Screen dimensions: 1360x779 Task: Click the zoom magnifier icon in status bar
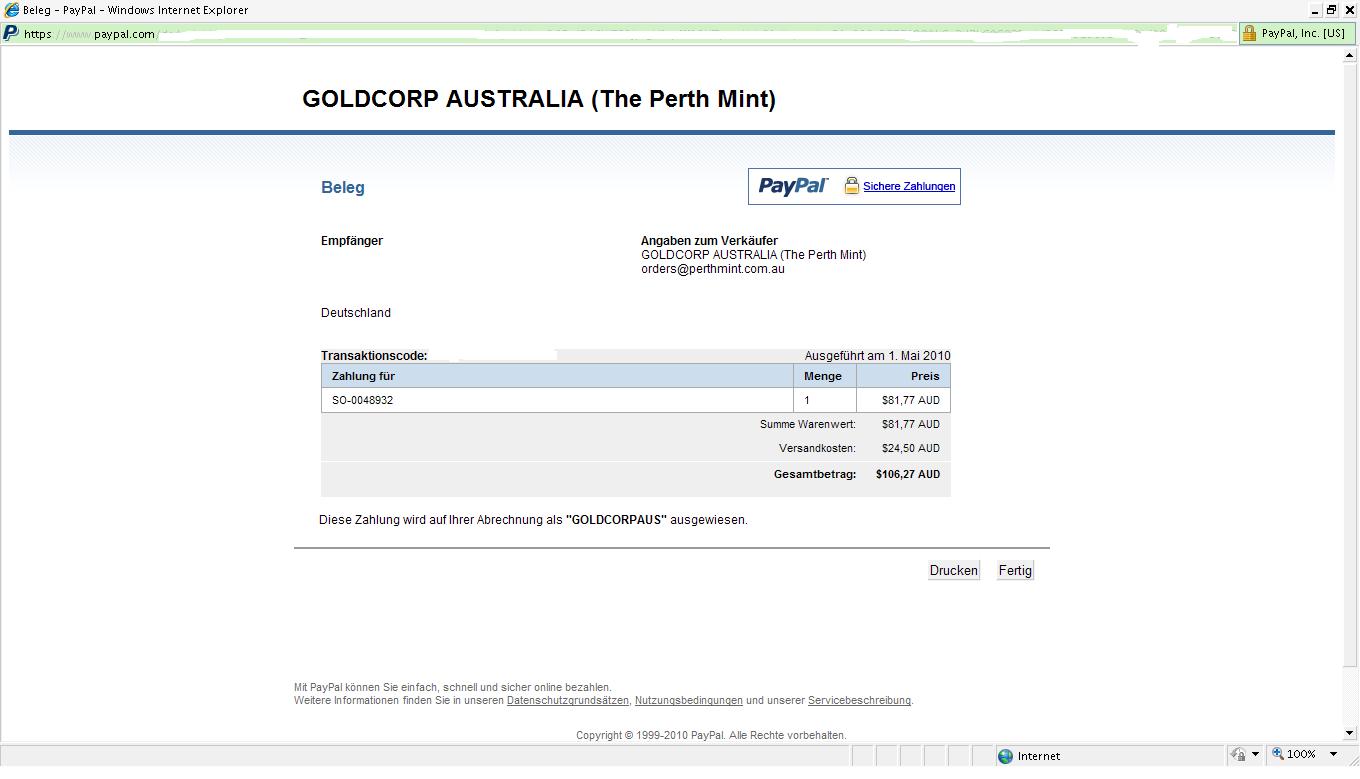1277,754
